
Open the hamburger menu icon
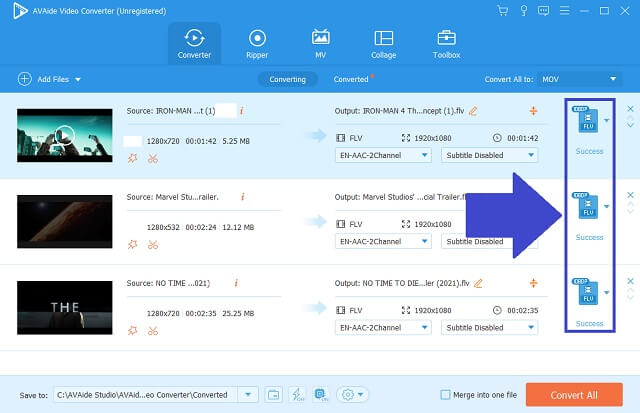tap(564, 10)
